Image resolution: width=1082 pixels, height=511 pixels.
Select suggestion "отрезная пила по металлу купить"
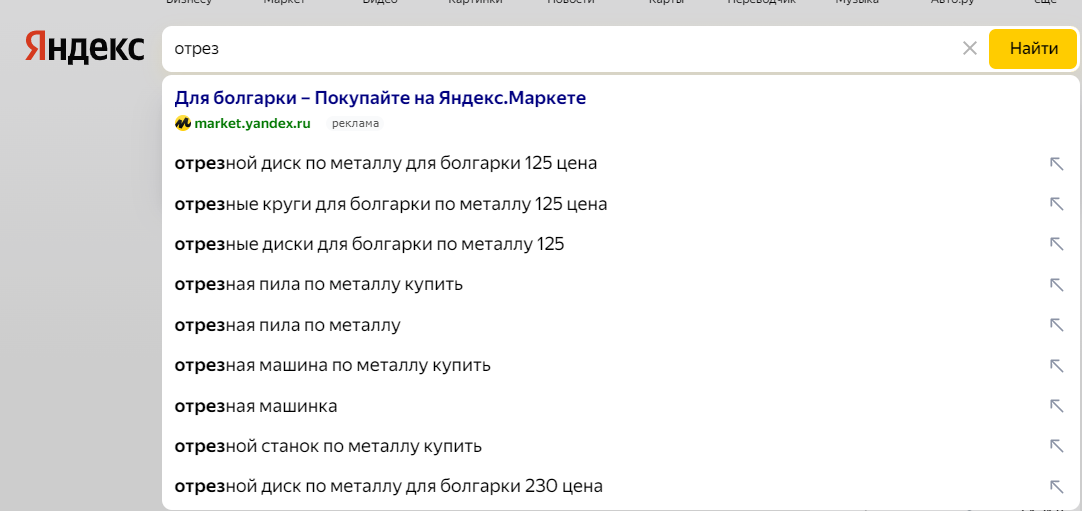pos(620,284)
